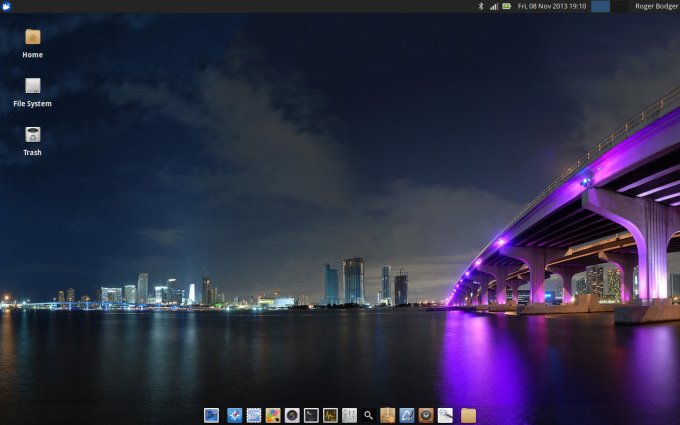Switch to the second dark workspace
Image resolution: width=680 pixels, height=425 pixels.
click(619, 6)
